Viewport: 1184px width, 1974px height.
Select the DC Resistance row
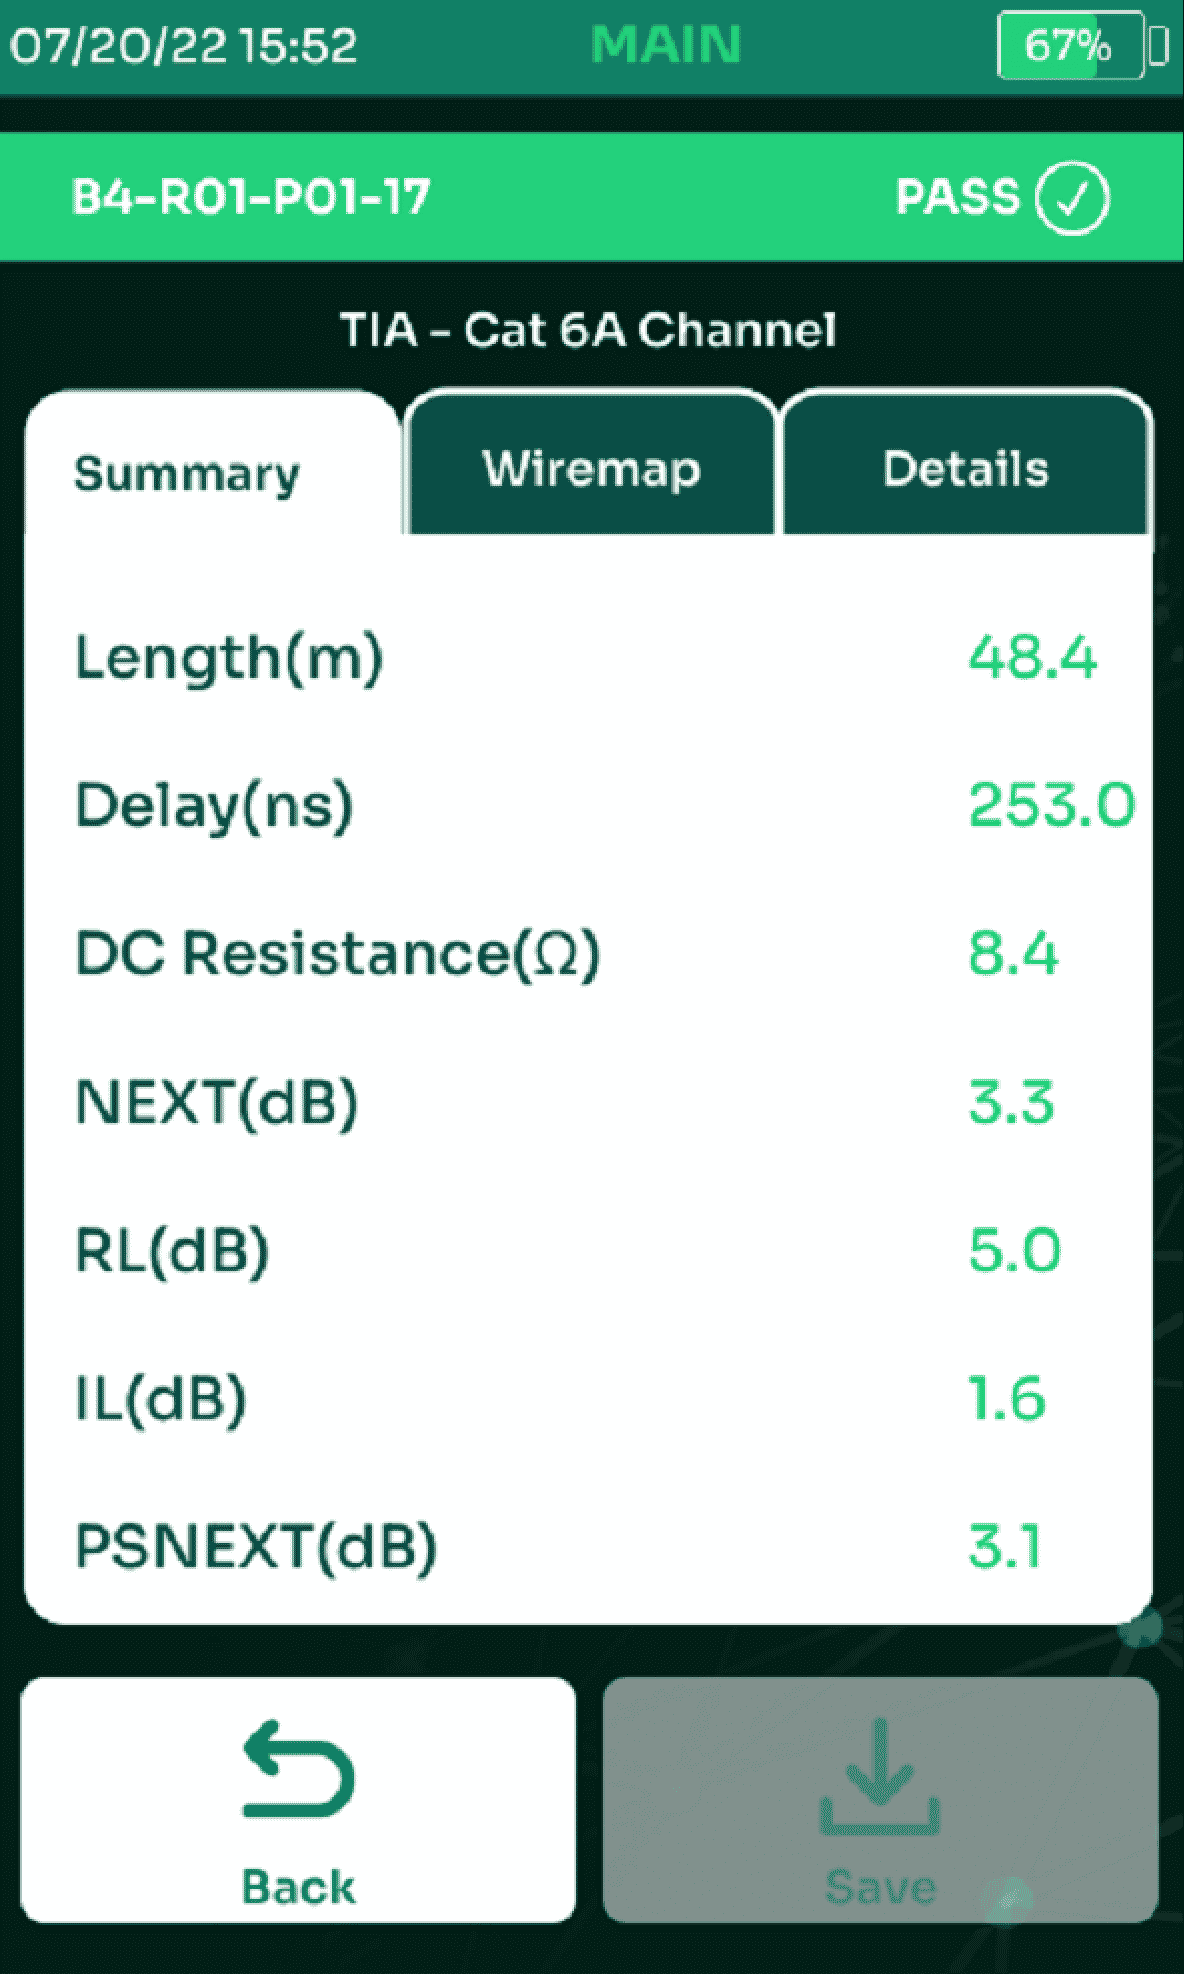[x=588, y=953]
